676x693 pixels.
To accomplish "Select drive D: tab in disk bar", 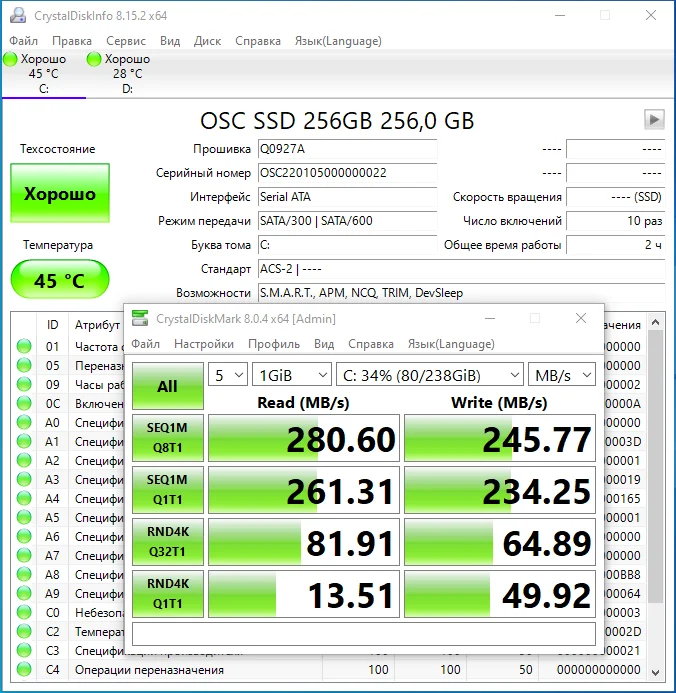I will [x=127, y=74].
